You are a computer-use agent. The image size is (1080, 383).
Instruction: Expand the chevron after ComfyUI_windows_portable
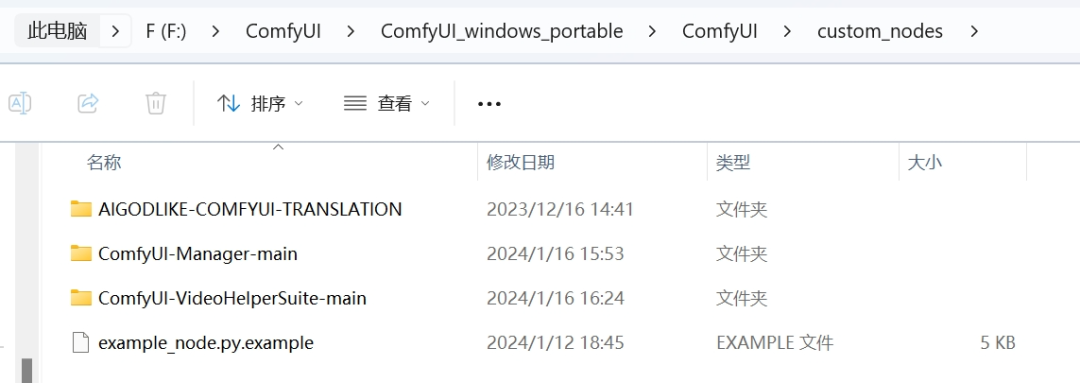pyautogui.click(x=652, y=31)
